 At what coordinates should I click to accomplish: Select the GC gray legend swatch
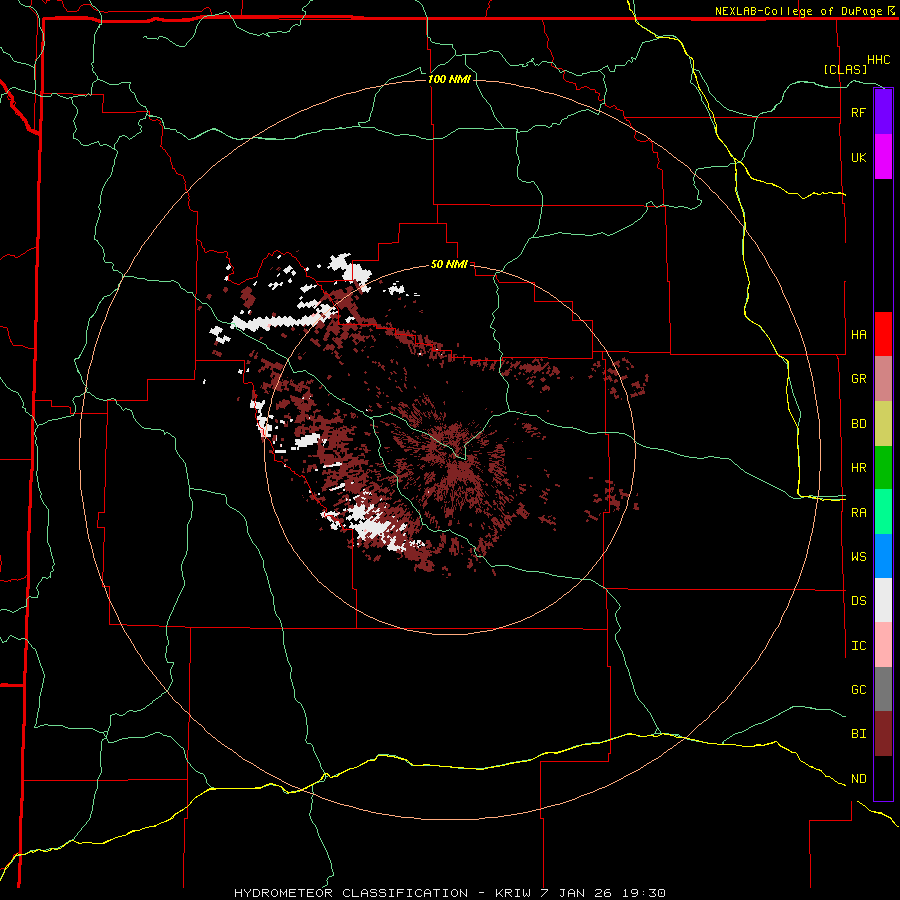click(883, 689)
